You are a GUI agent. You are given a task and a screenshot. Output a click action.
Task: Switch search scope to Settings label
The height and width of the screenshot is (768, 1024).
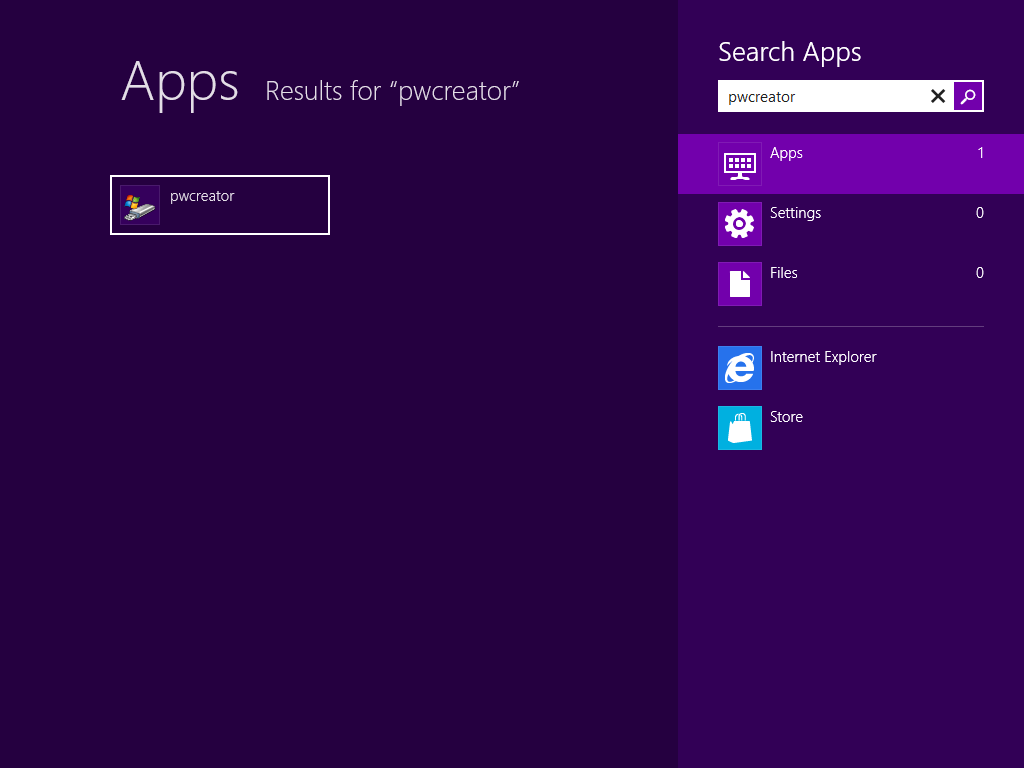pyautogui.click(x=795, y=213)
